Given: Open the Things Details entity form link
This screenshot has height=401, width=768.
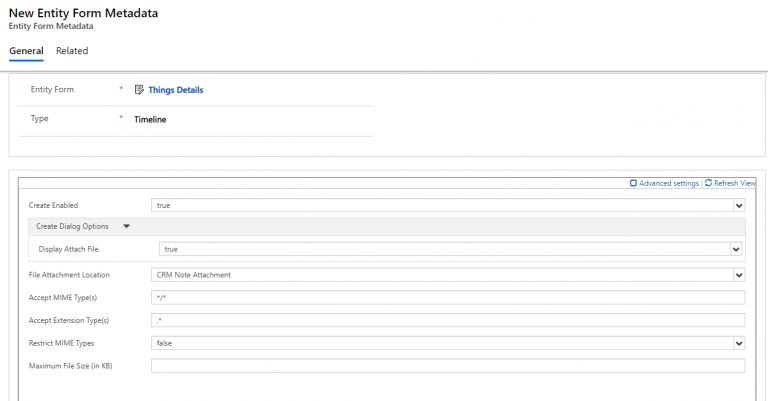Looking at the screenshot, I should 175,90.
